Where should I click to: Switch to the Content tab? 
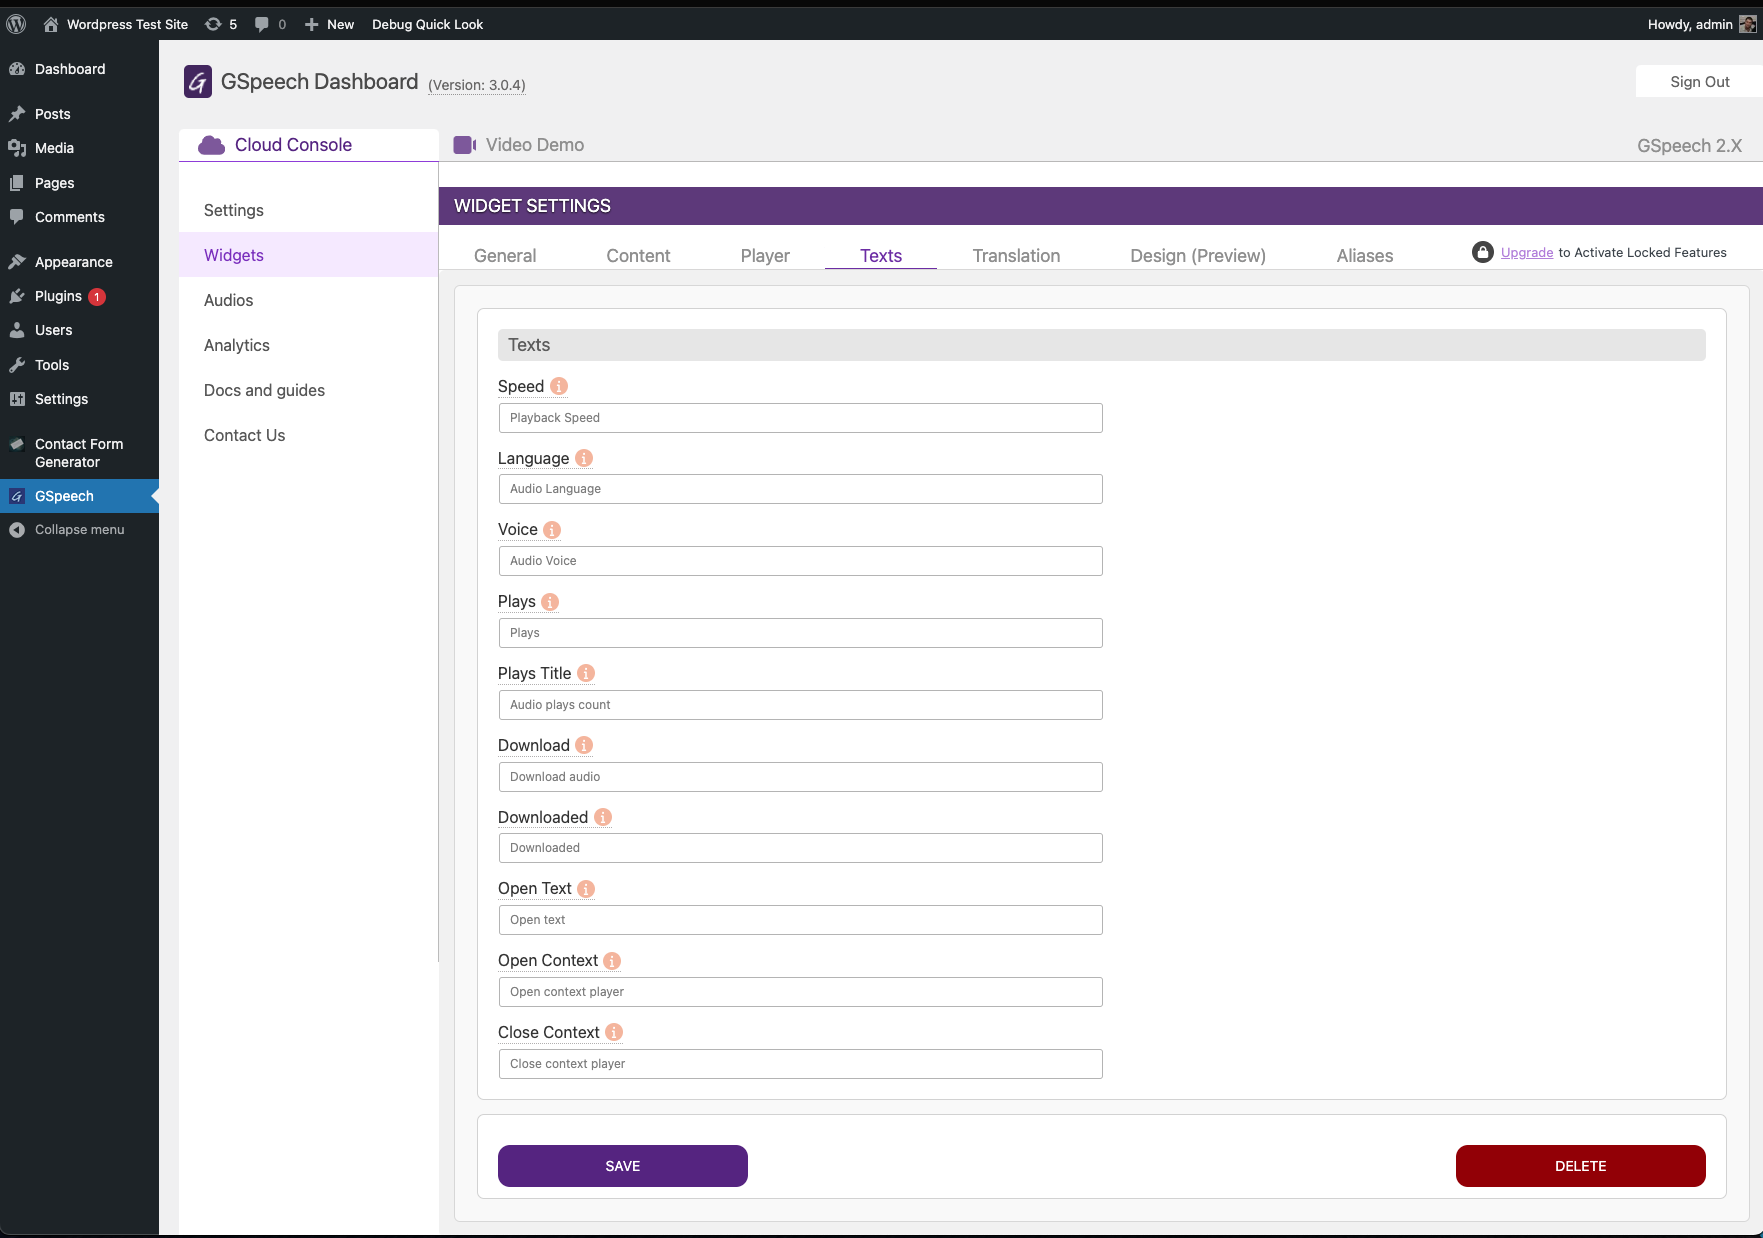click(x=638, y=256)
